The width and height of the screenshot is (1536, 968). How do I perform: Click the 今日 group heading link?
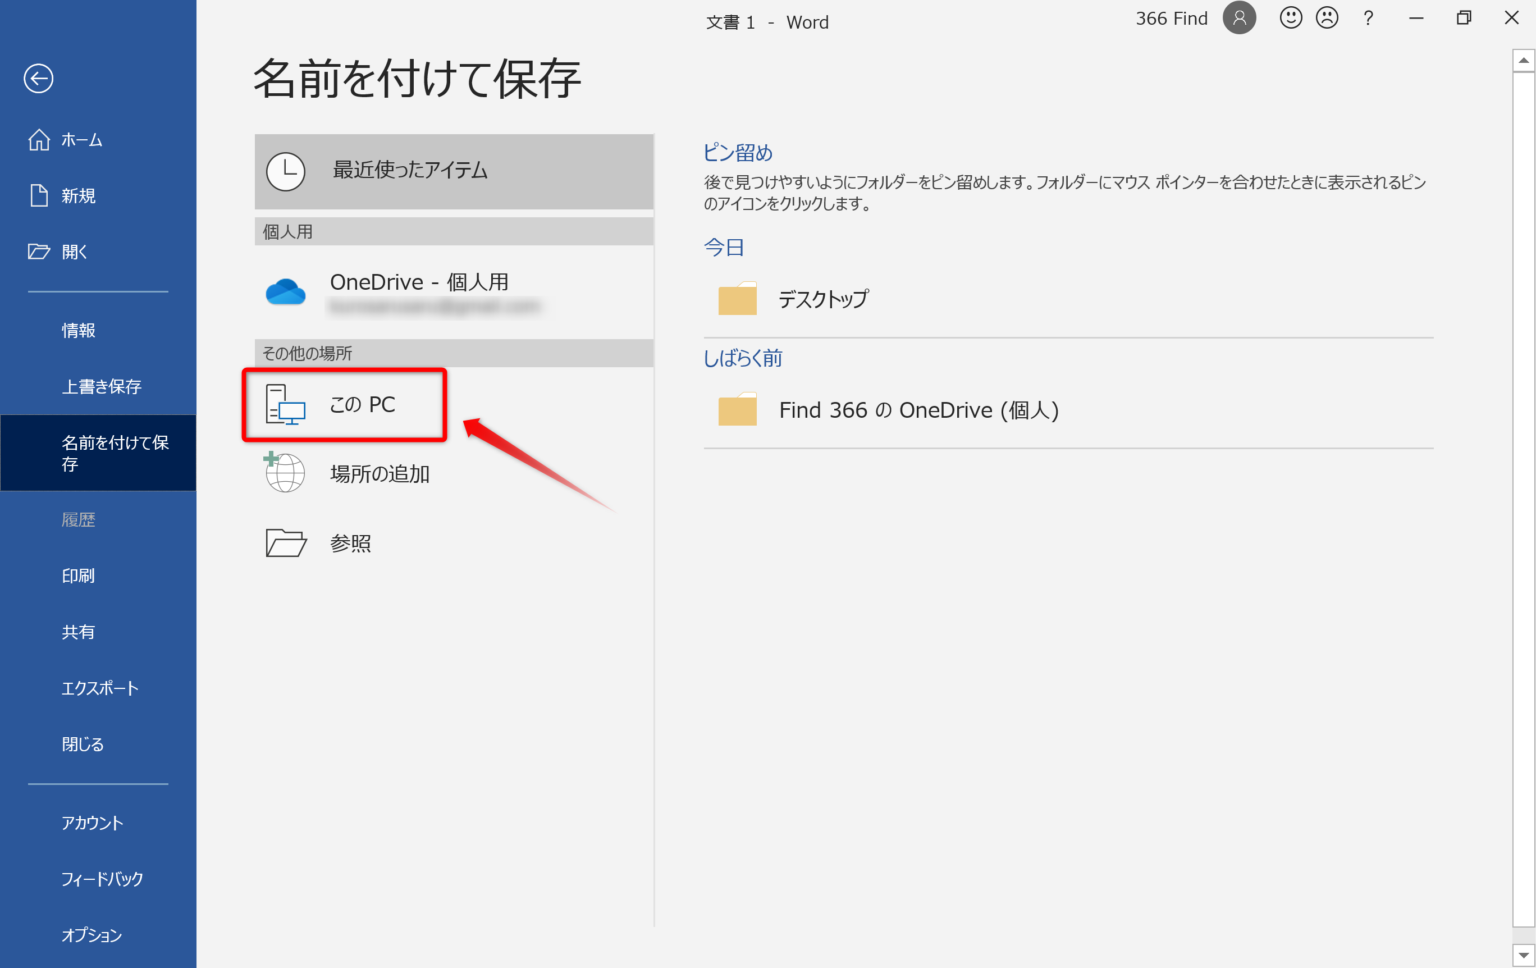[x=724, y=247]
